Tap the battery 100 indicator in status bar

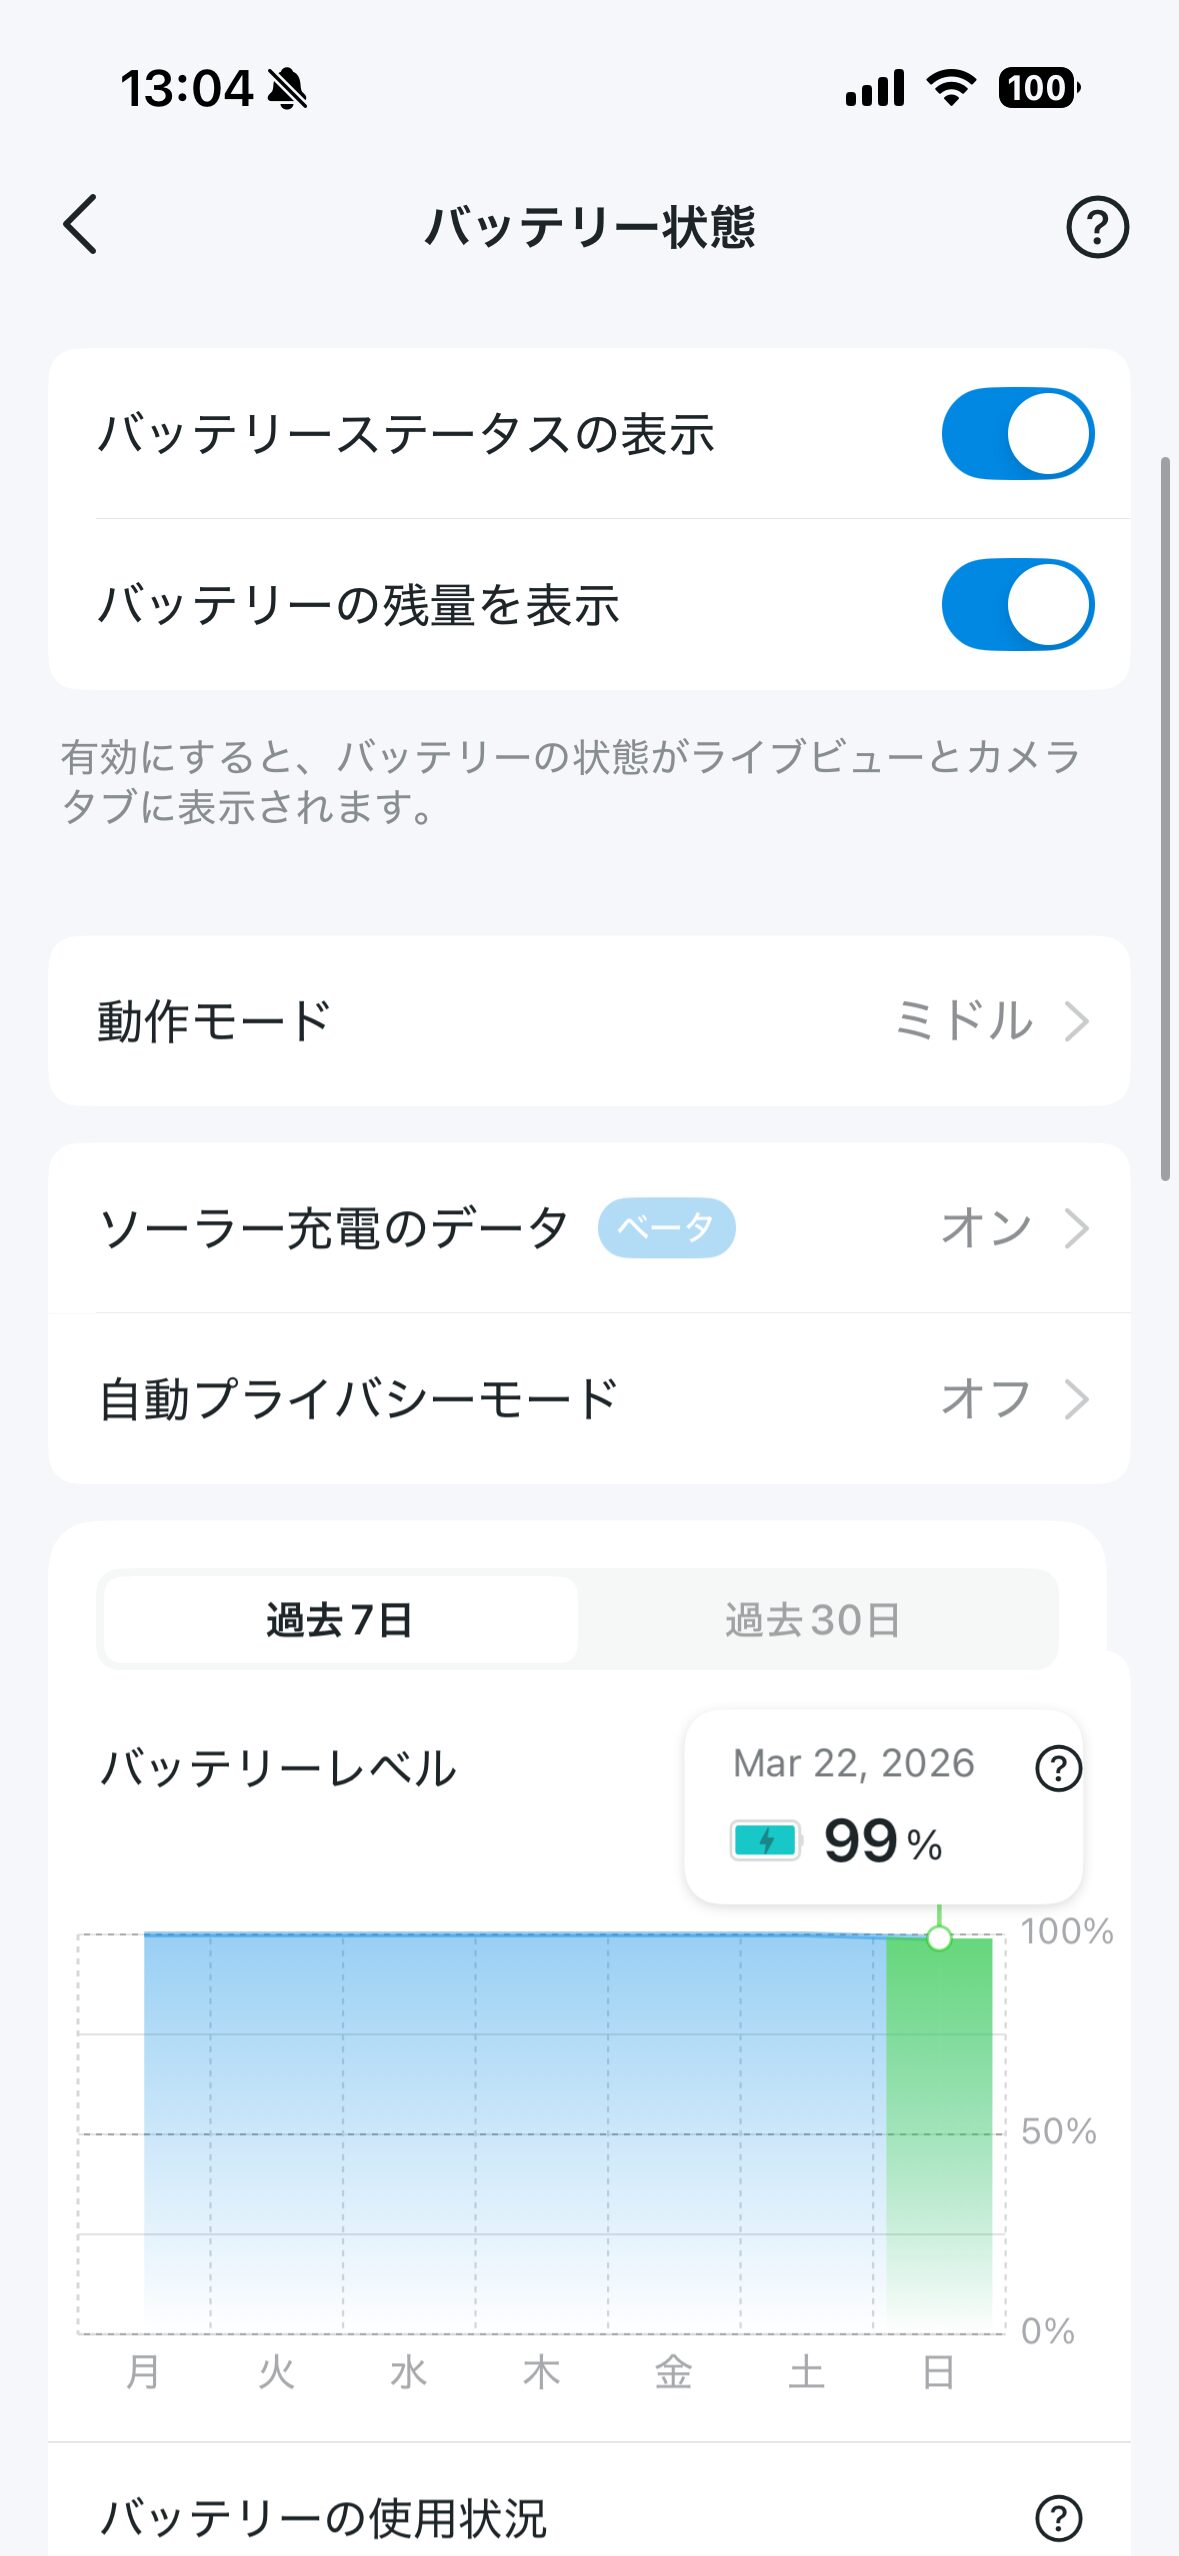1039,88
